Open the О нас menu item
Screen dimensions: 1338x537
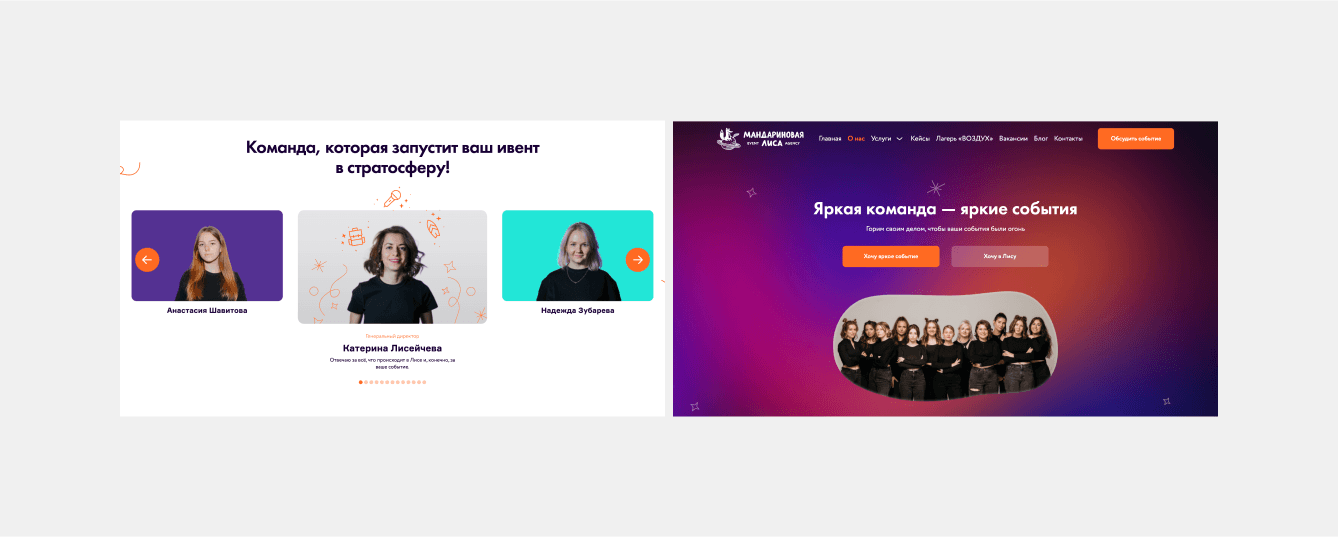856,139
